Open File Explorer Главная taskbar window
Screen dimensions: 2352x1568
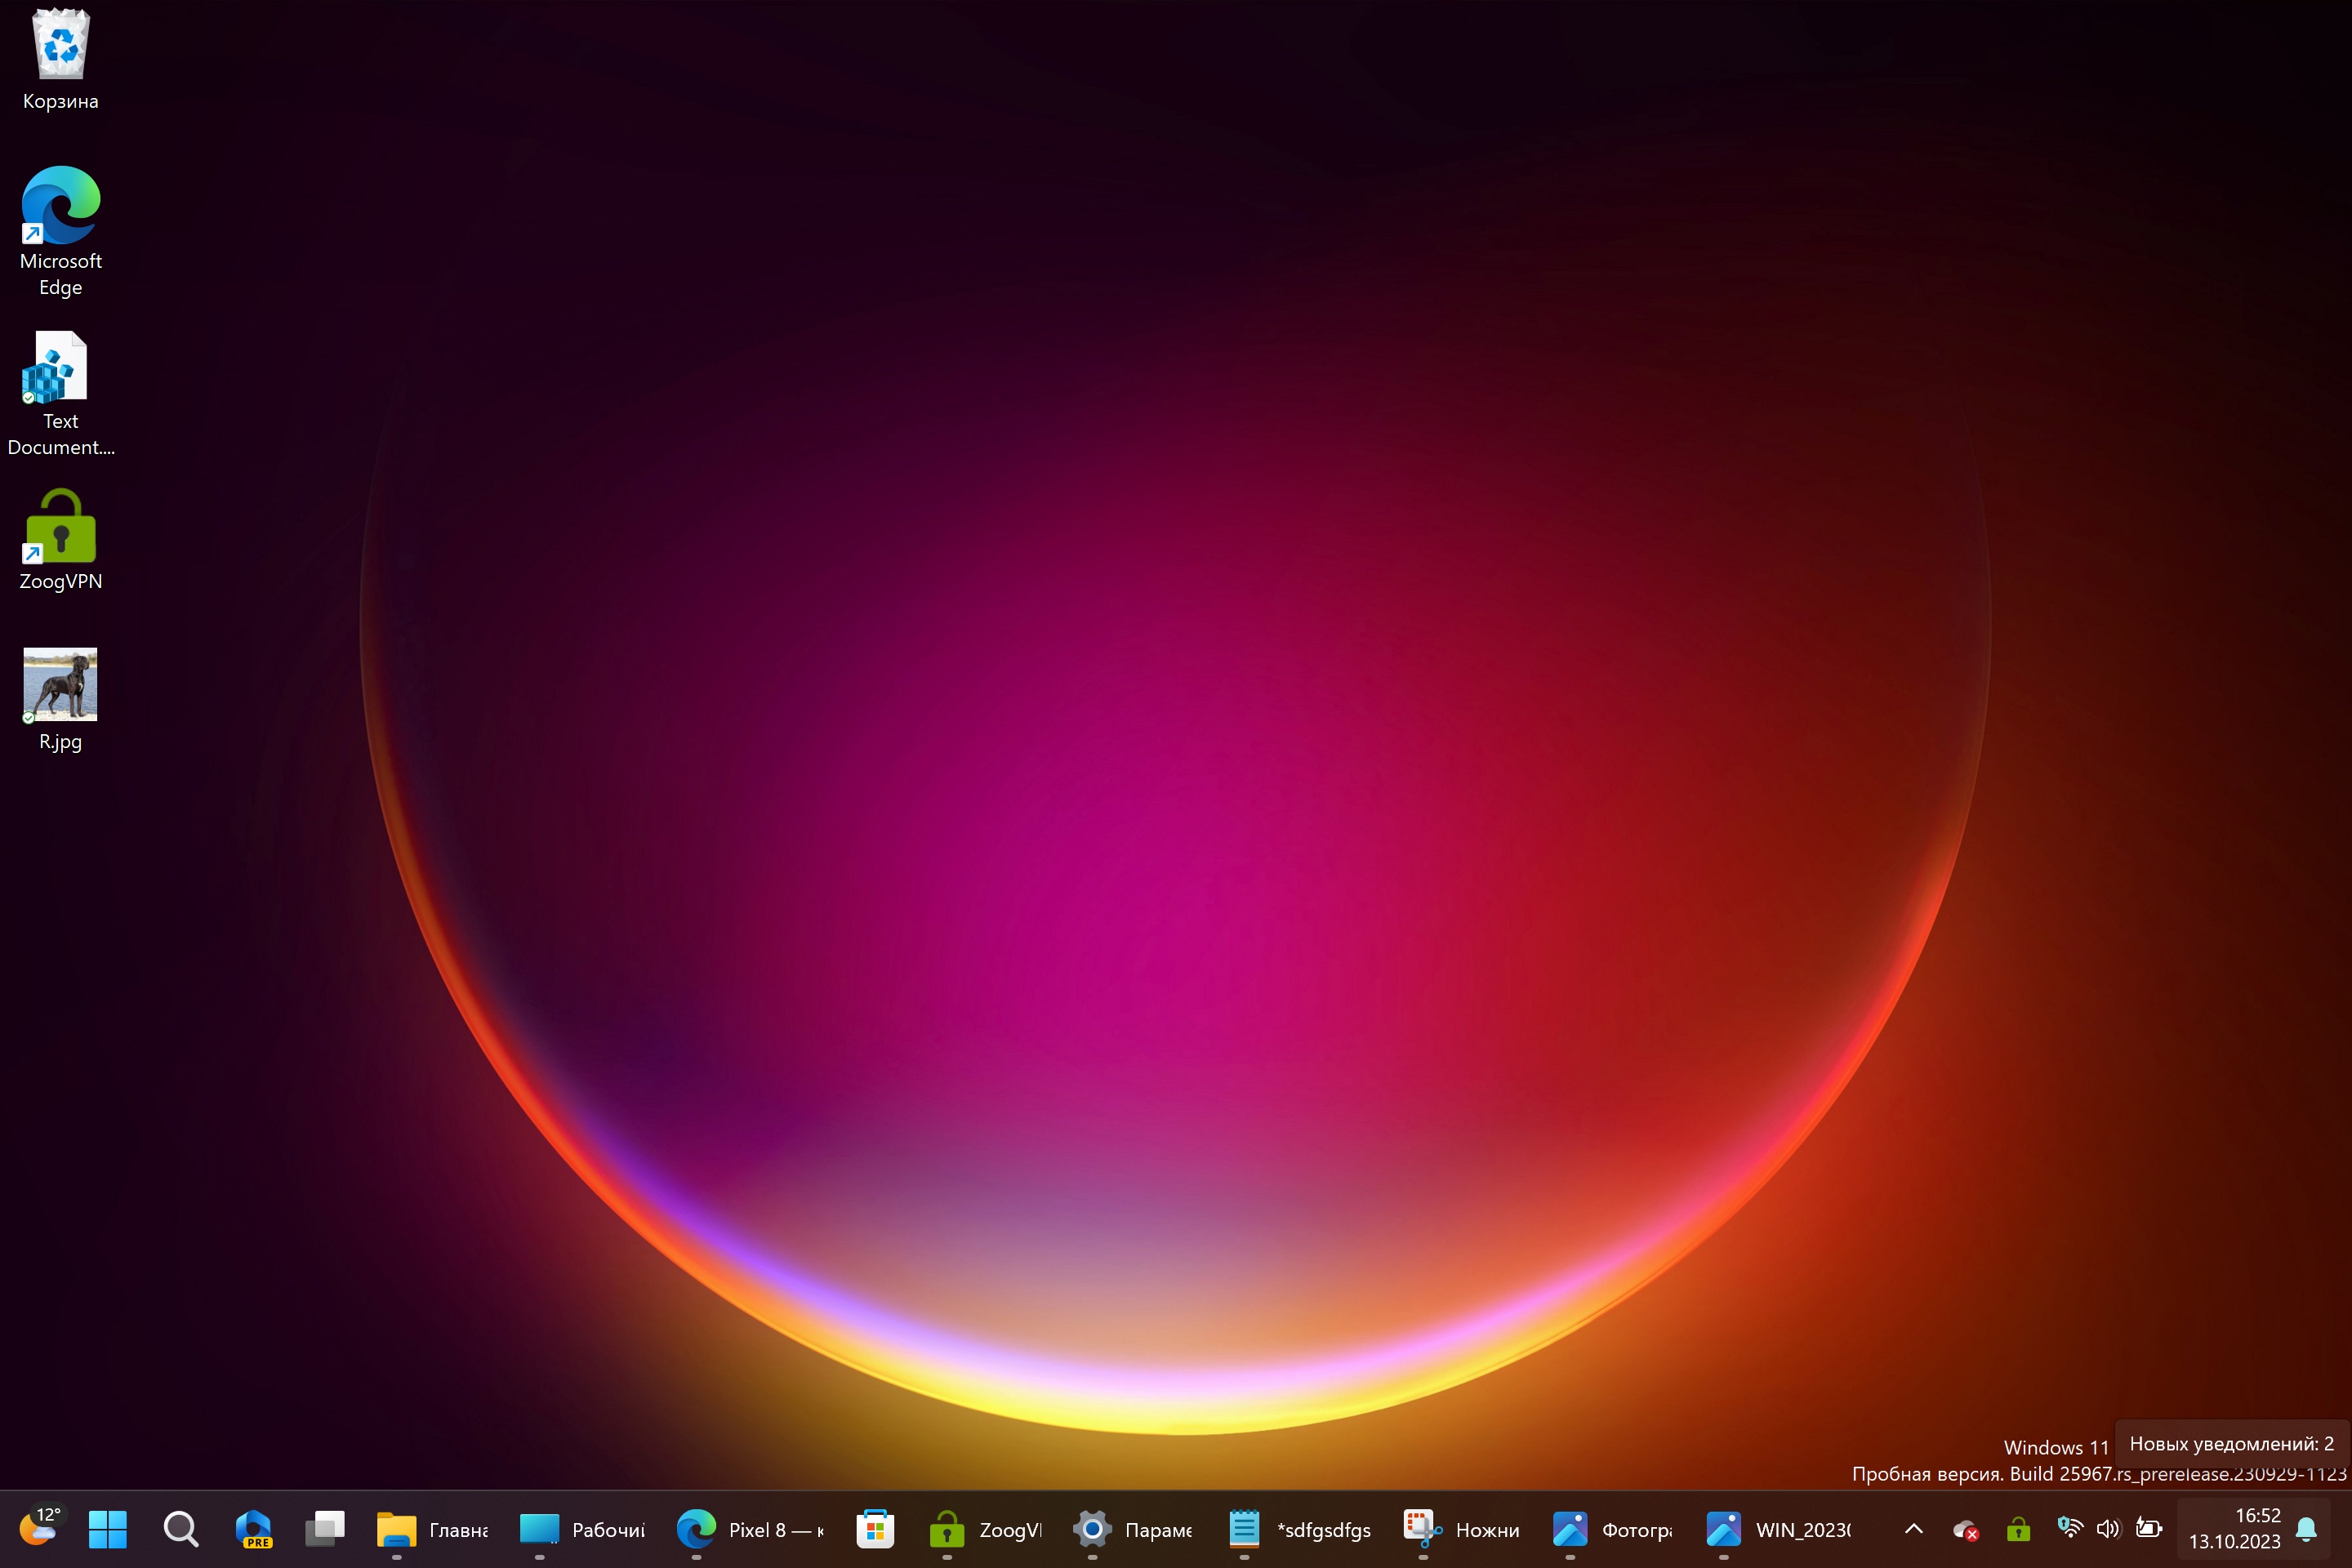[x=432, y=1529]
